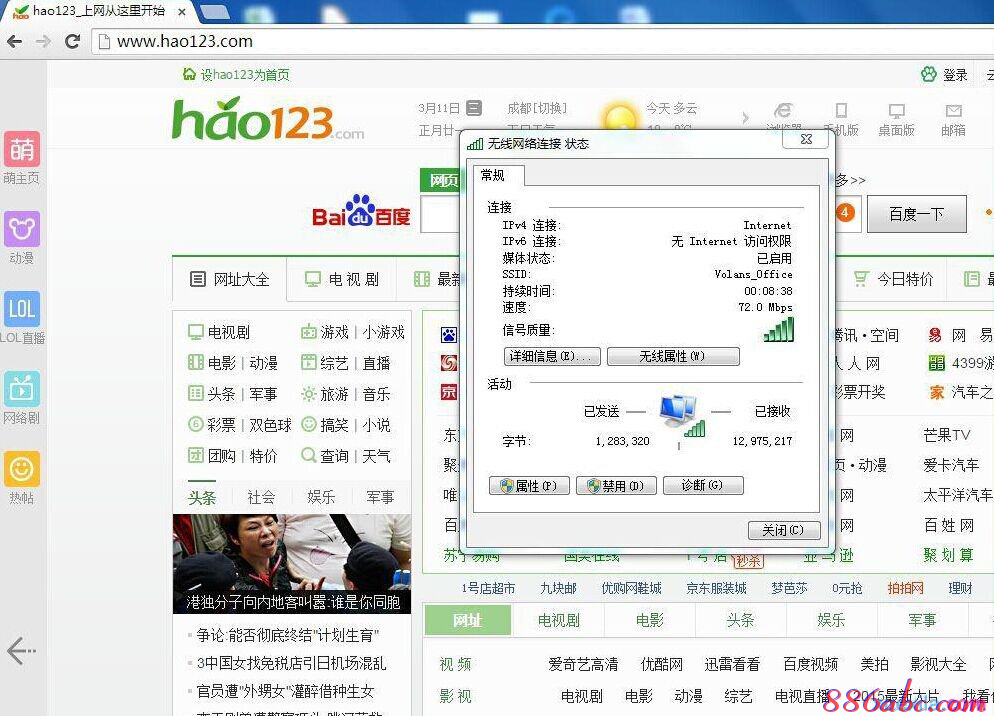Close the hao123 browser tab
994x716 pixels.
point(182,12)
